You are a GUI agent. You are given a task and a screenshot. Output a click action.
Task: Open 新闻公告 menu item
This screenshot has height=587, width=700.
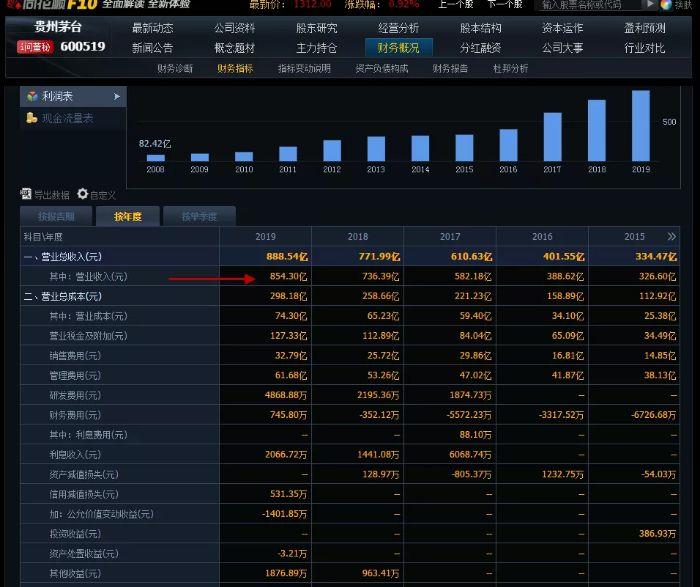pos(152,48)
